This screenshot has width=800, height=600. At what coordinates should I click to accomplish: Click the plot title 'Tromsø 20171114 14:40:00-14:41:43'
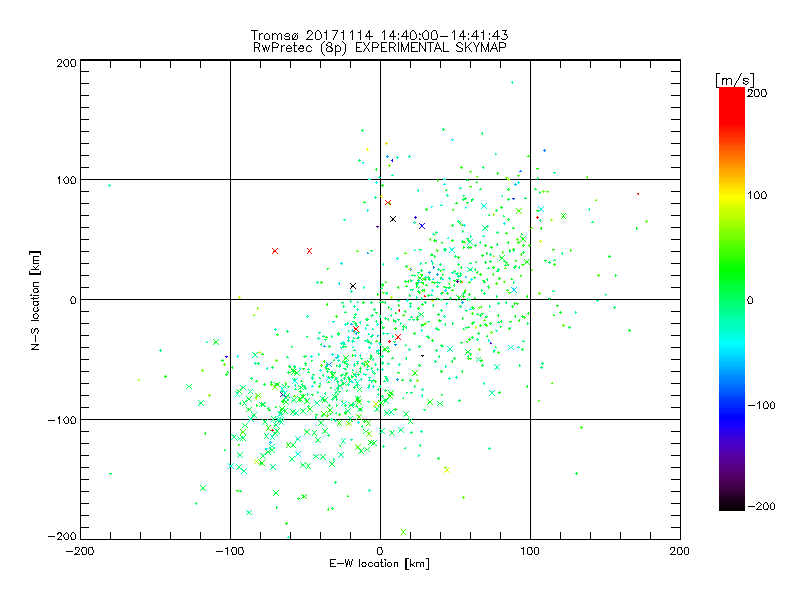tap(379, 35)
